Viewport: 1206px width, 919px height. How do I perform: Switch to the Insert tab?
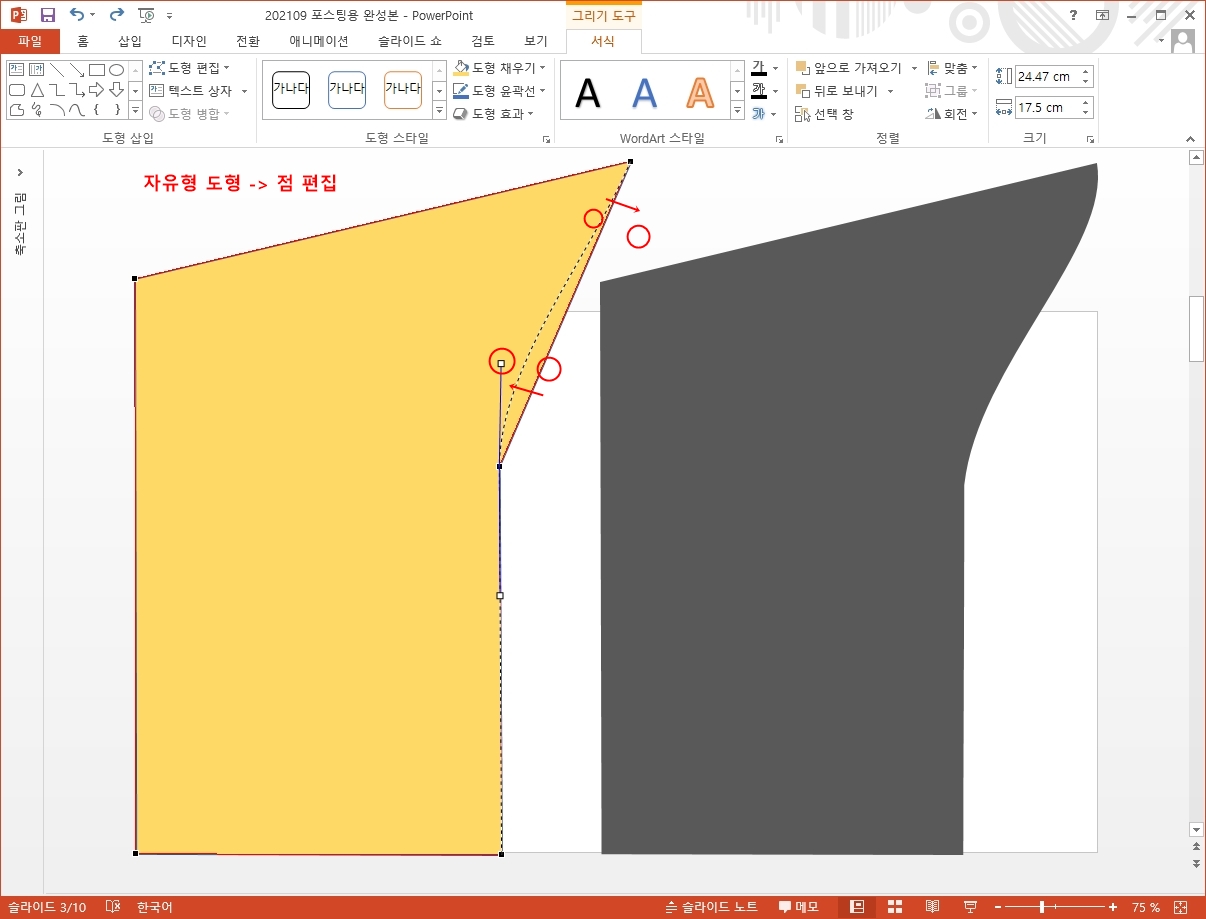(130, 41)
